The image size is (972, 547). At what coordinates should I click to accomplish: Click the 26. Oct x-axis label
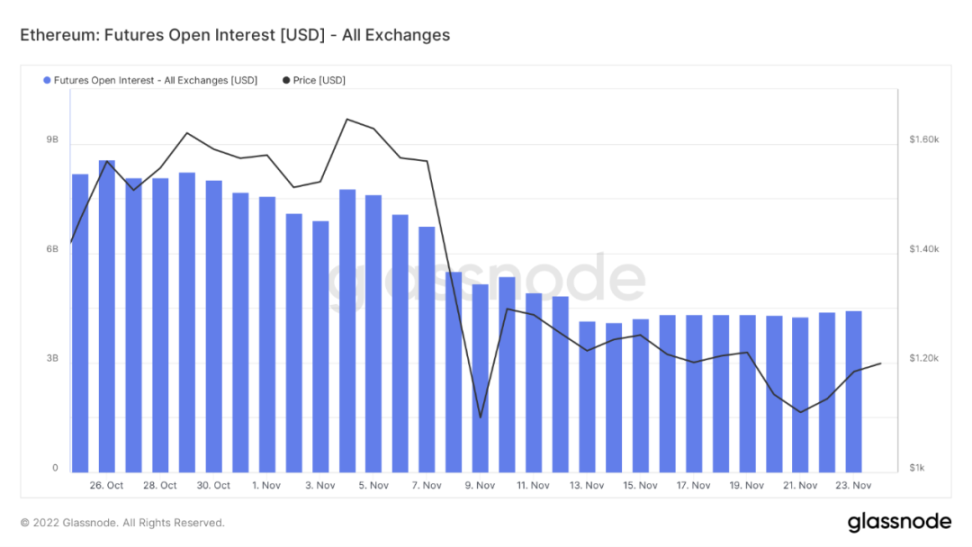(x=106, y=486)
